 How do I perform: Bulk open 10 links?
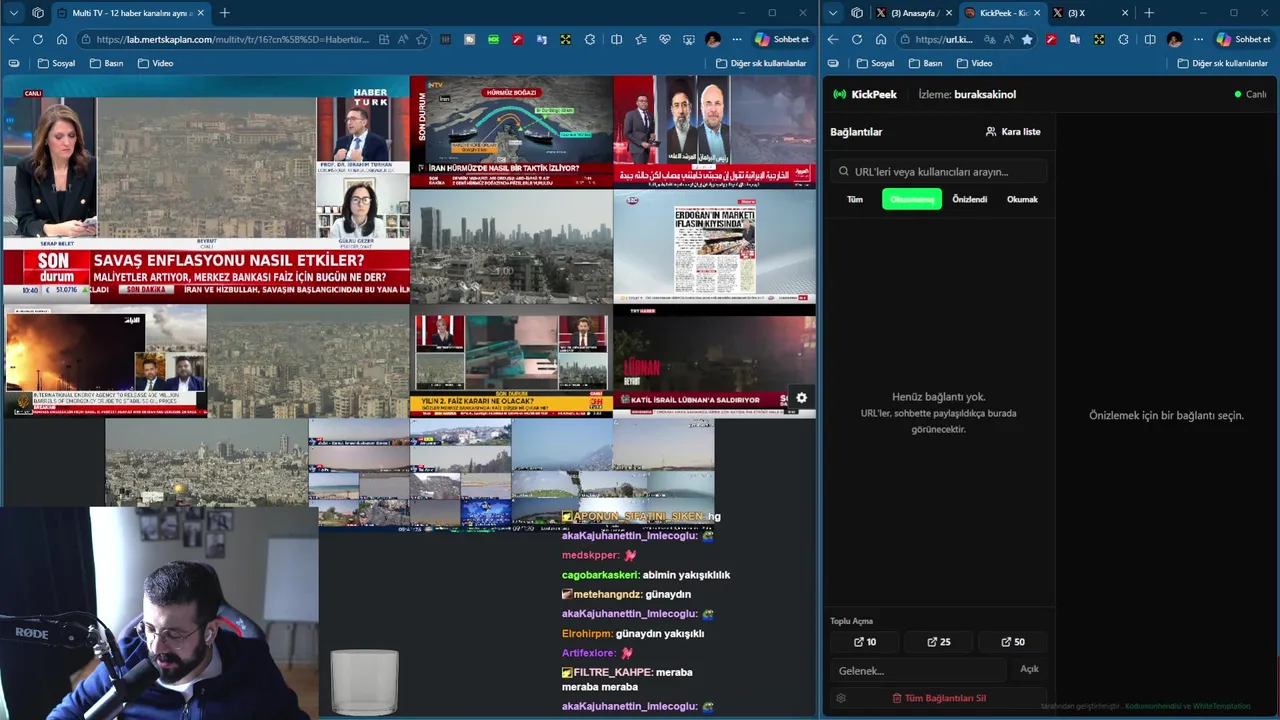(x=865, y=642)
